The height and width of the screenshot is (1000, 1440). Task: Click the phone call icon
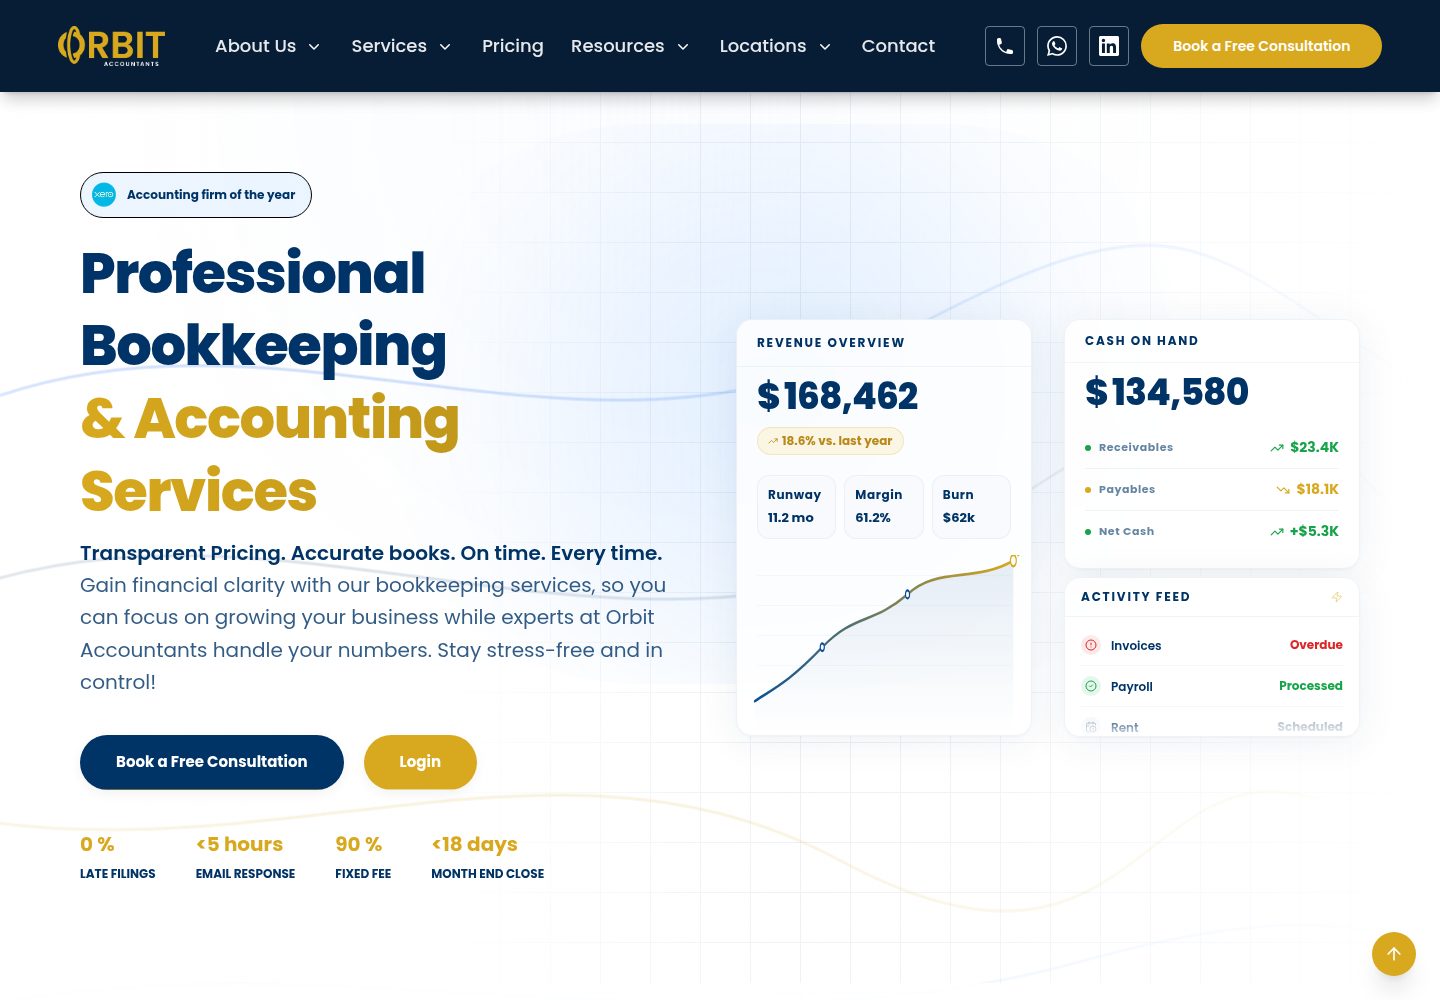pyautogui.click(x=1004, y=46)
